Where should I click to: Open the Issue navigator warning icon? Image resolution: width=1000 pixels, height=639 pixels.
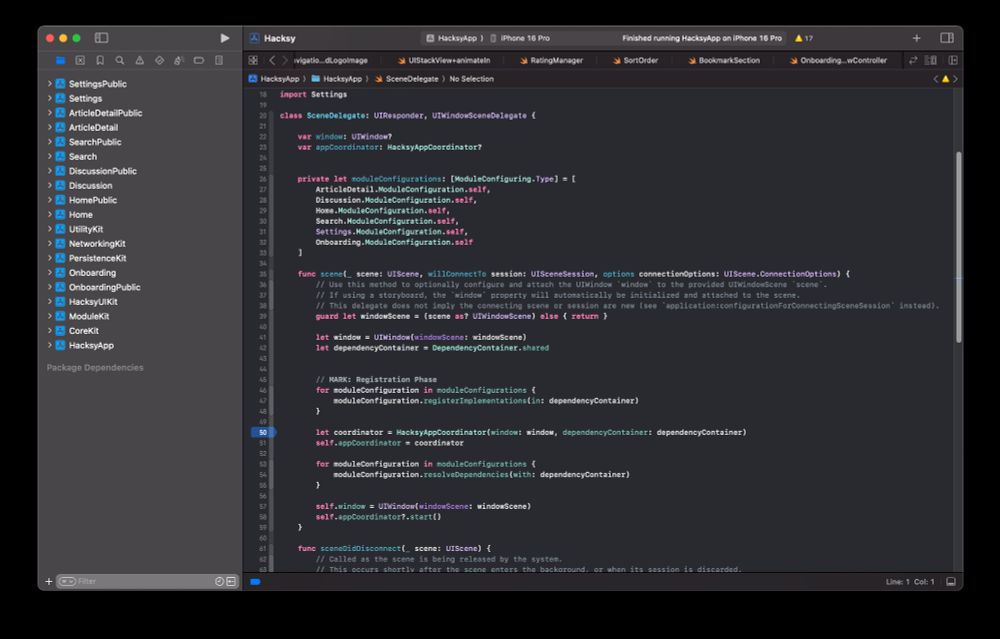[139, 60]
